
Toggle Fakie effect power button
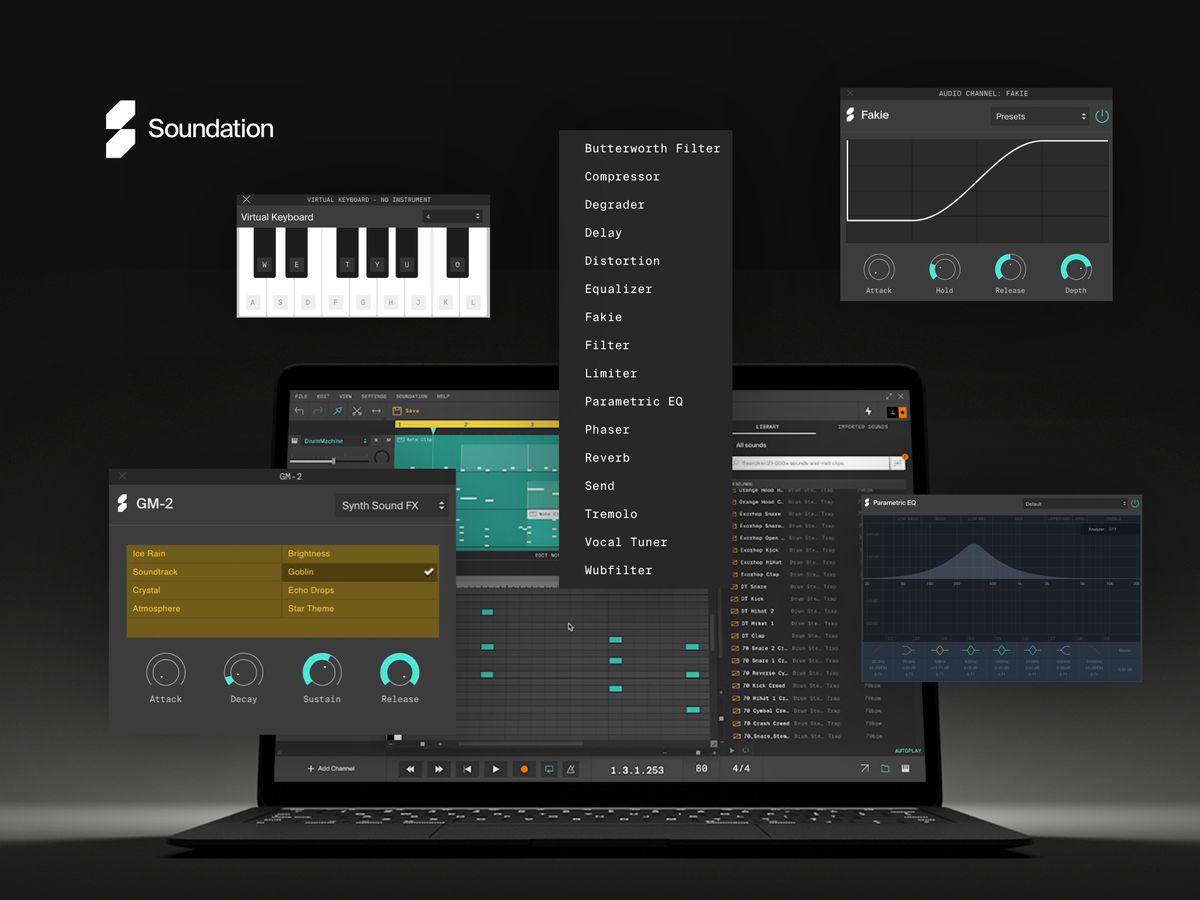point(1102,116)
